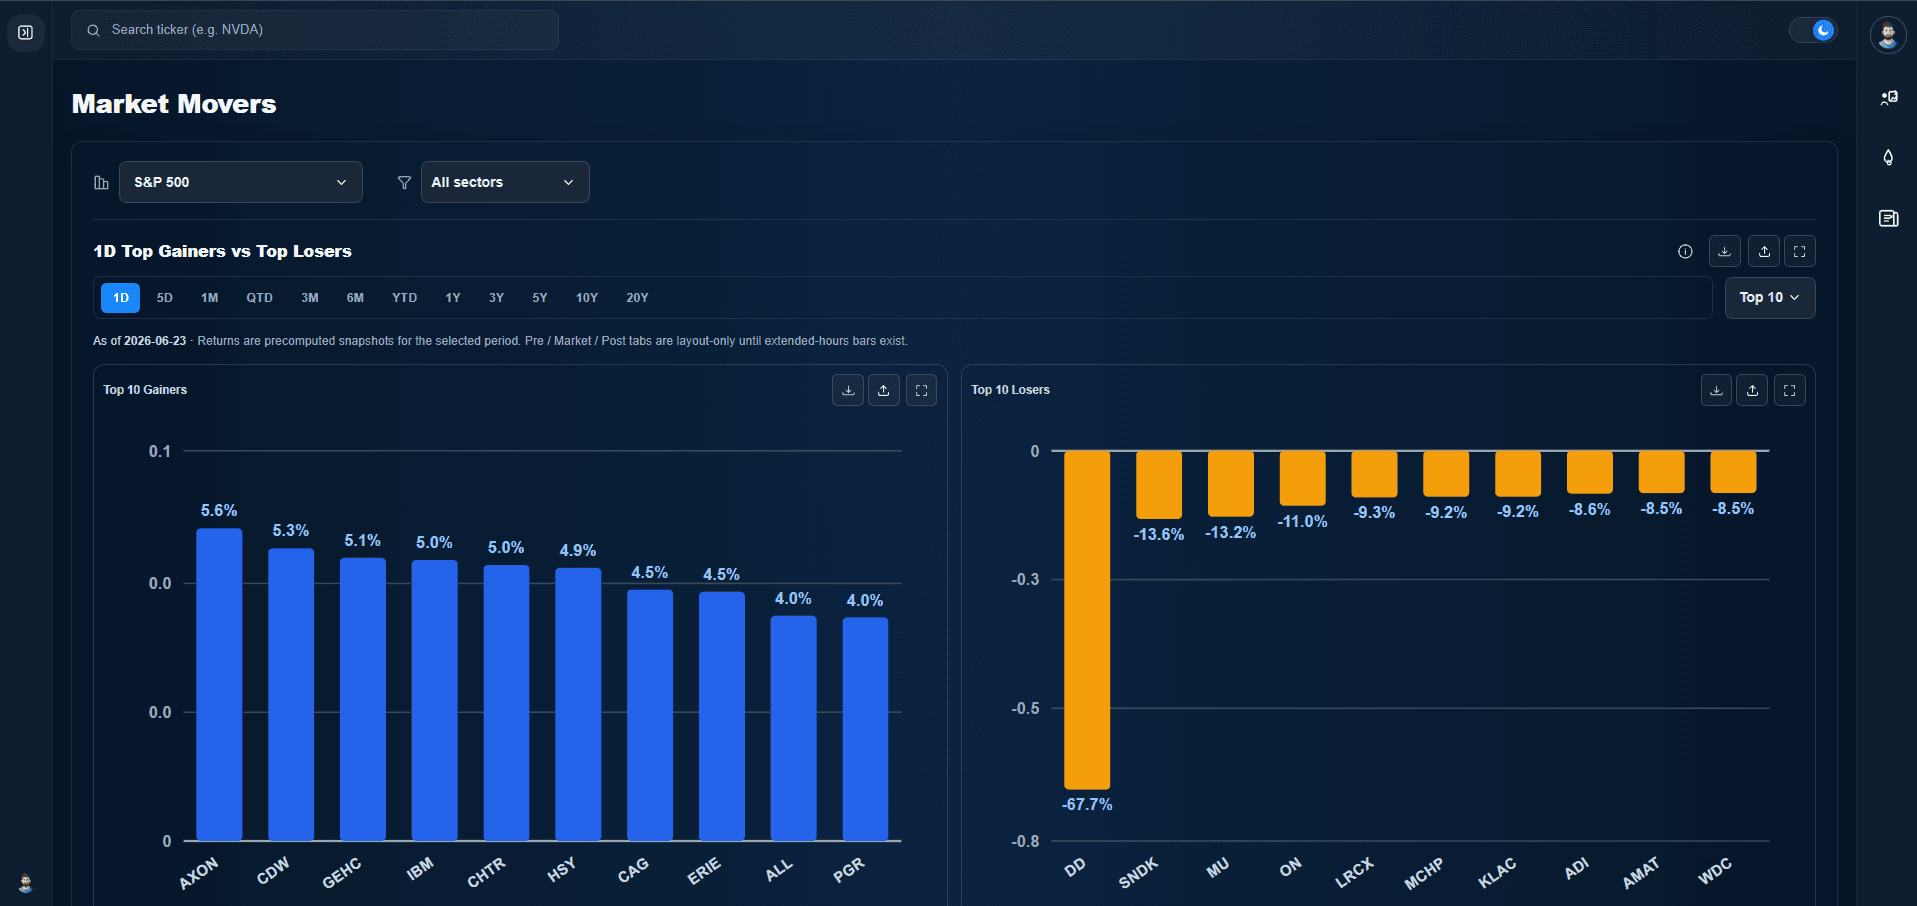Click the MU loser bar
The width and height of the screenshot is (1917, 906).
[1231, 484]
